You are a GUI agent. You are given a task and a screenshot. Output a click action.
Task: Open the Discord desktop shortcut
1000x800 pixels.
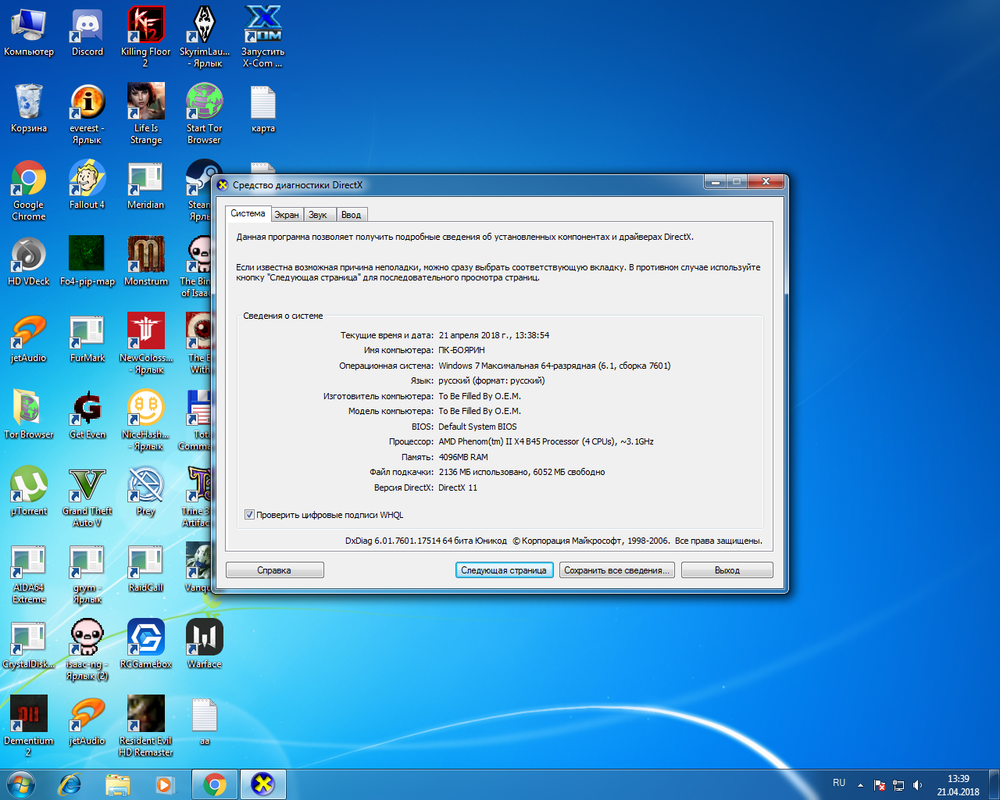(x=87, y=32)
